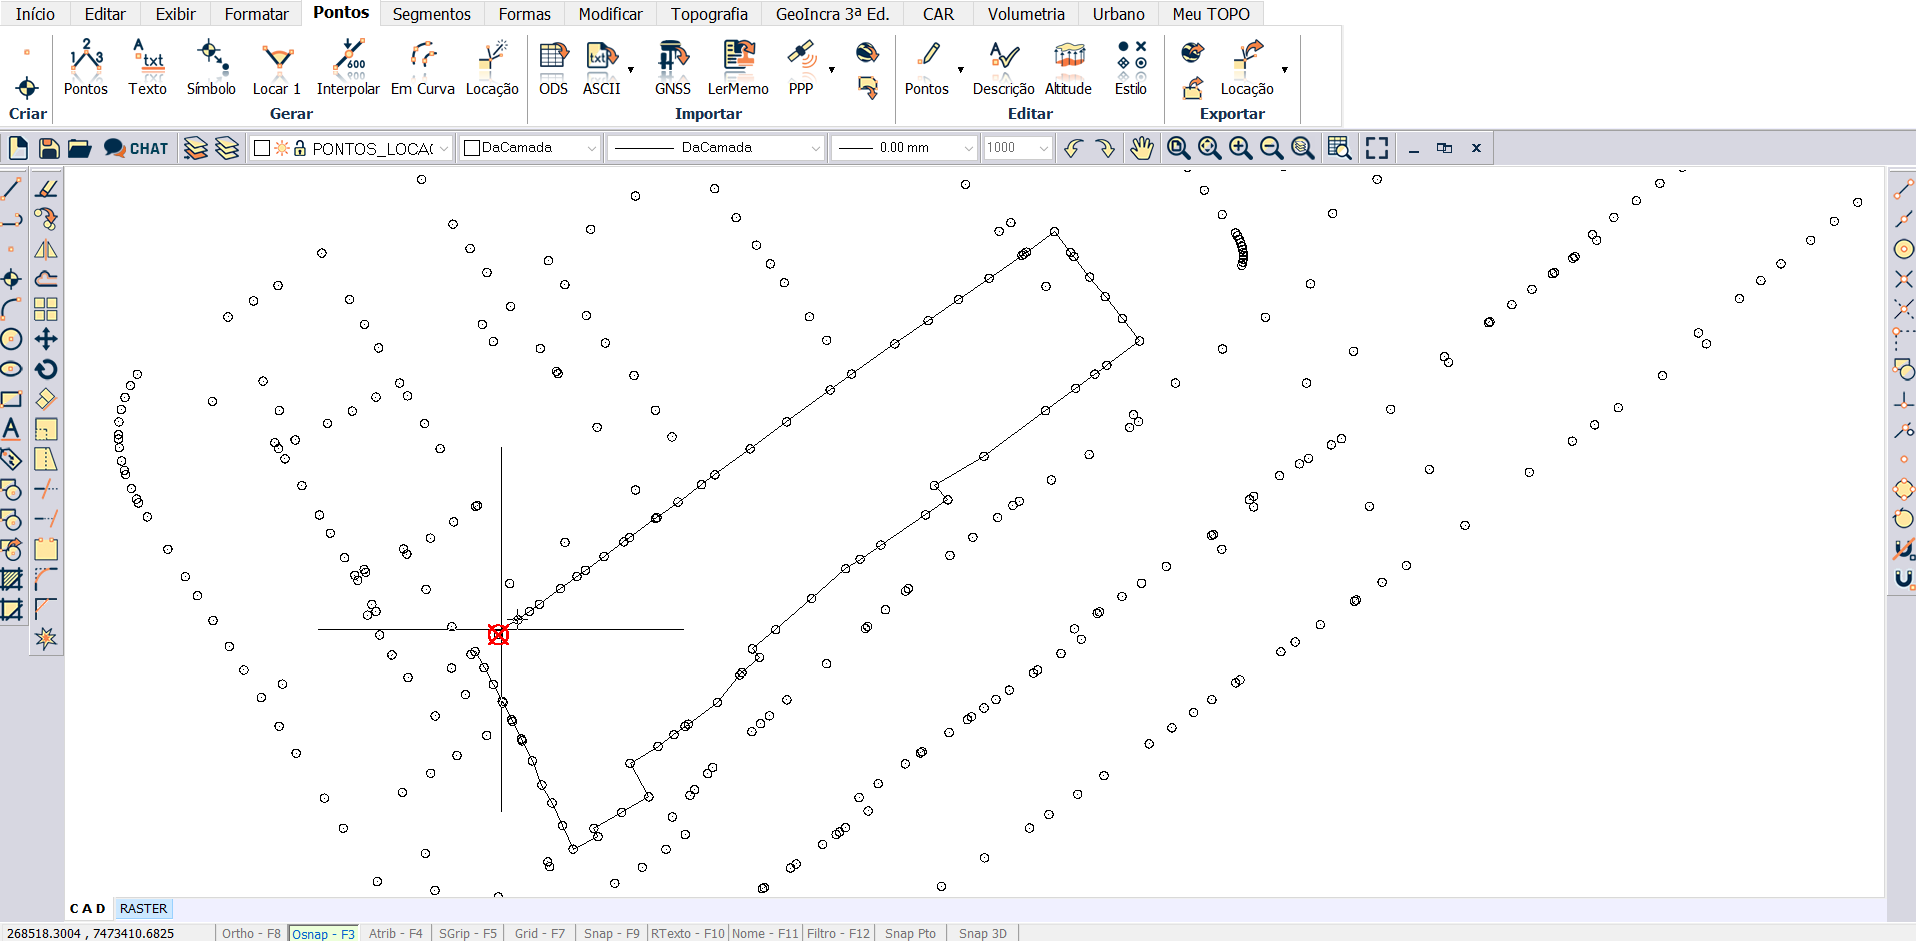Screen dimensions: 1916x941
Task: Click the Interpolar points tool
Action: 348,68
